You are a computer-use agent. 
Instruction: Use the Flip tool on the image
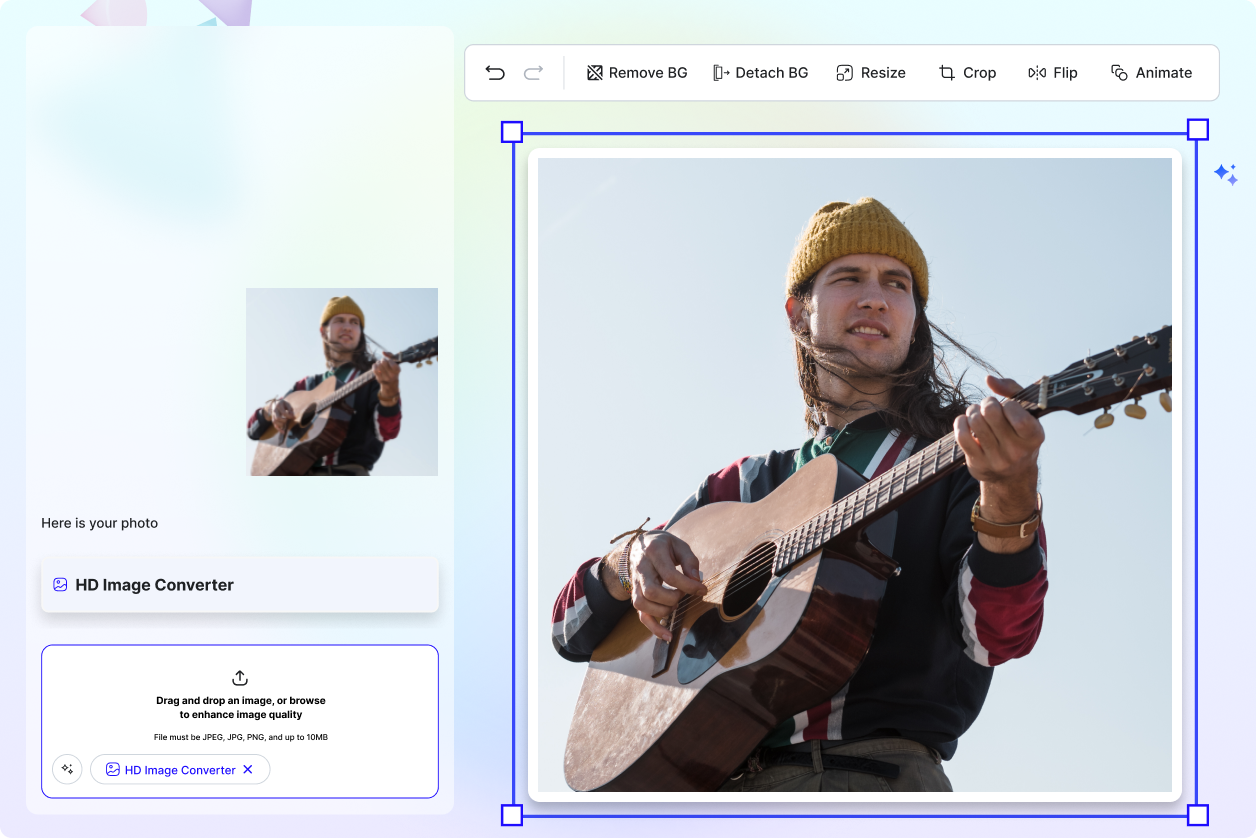click(x=1052, y=72)
